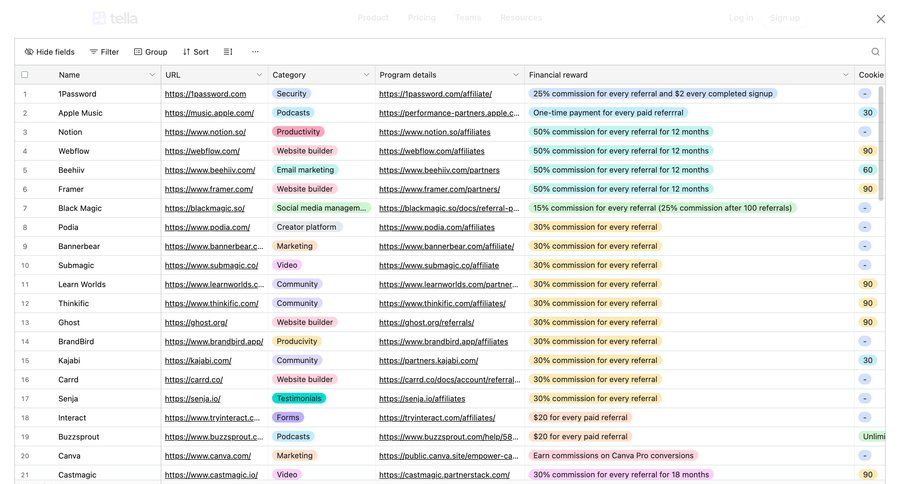This screenshot has height=484, width=900.
Task: Open the Sort option
Action: click(195, 52)
